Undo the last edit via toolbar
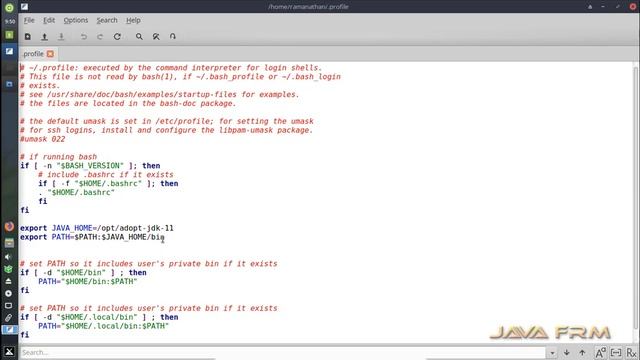The height and width of the screenshot is (360, 640). point(84,37)
